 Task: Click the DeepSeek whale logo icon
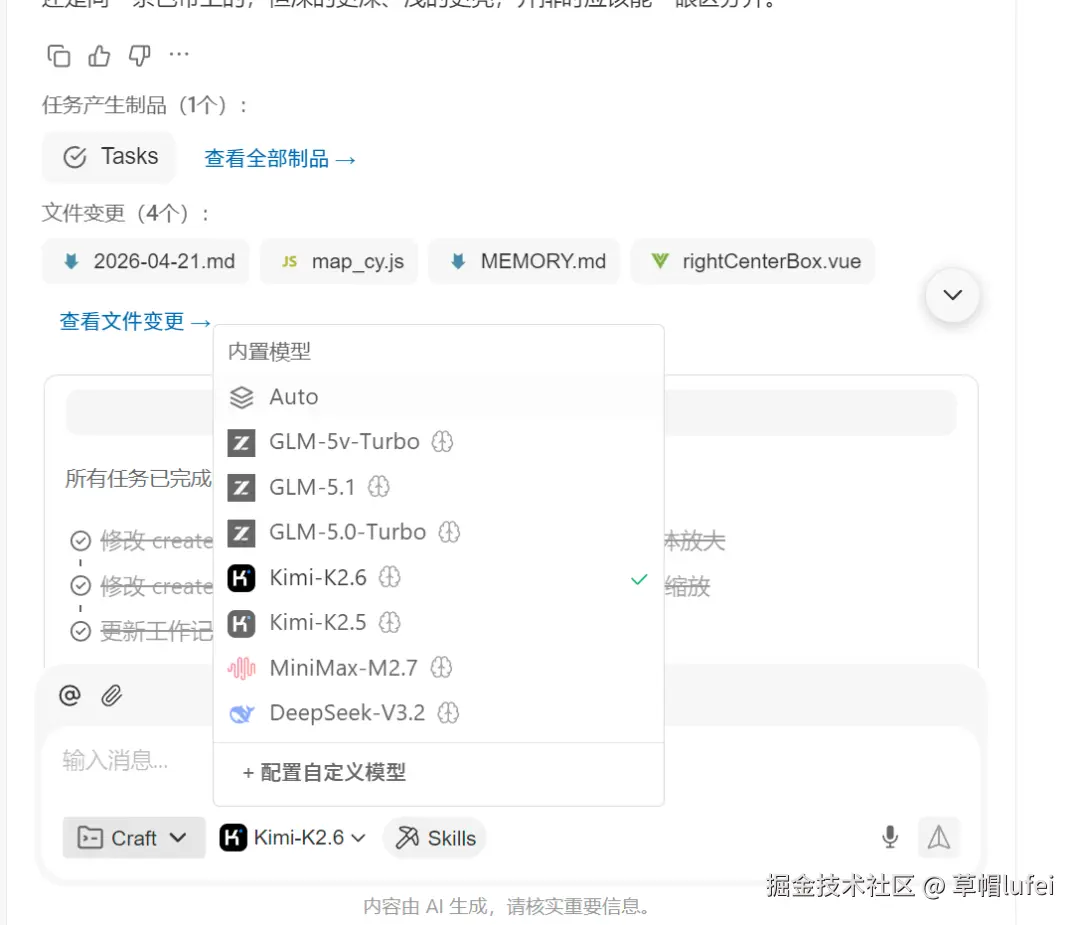click(x=241, y=714)
